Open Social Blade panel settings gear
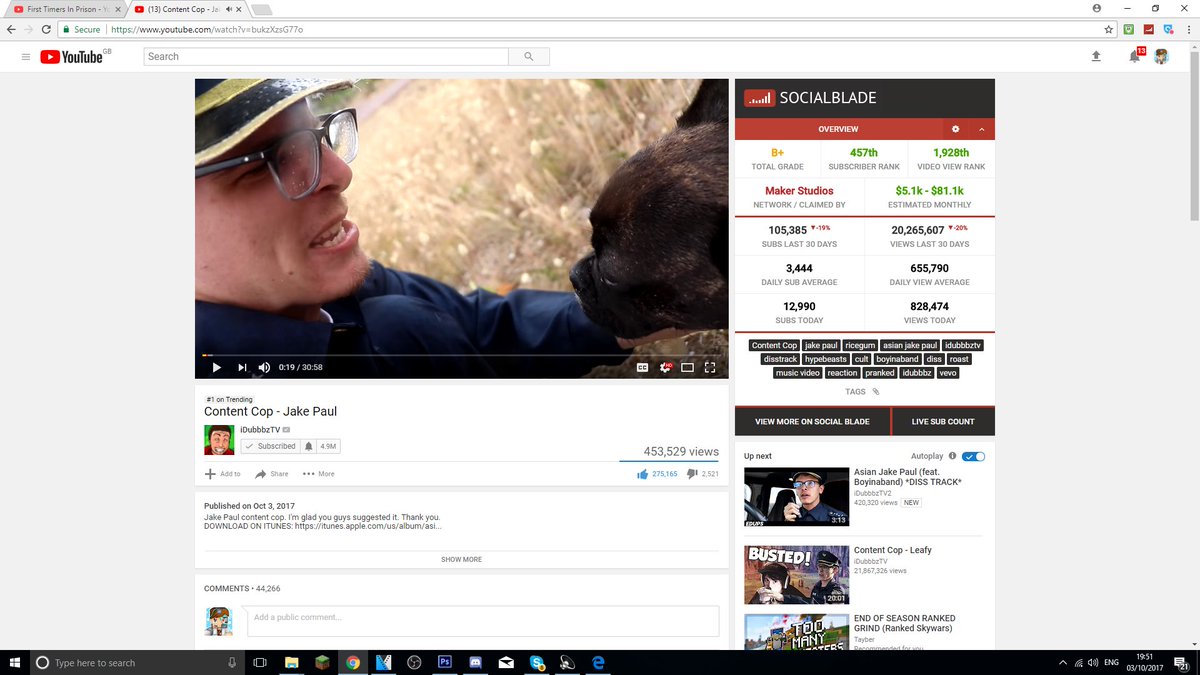This screenshot has width=1200, height=675. tap(955, 129)
